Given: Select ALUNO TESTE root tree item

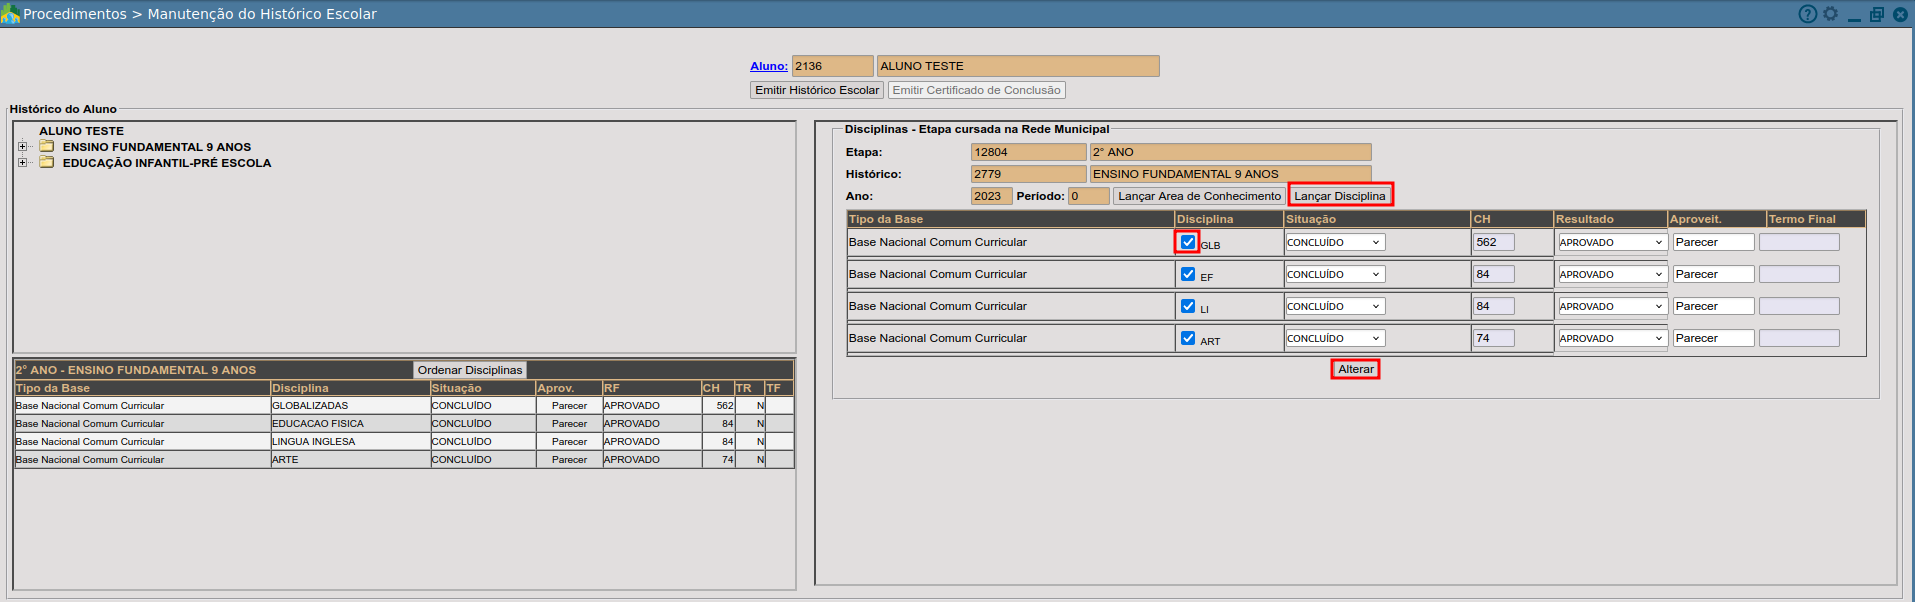Looking at the screenshot, I should coord(81,131).
